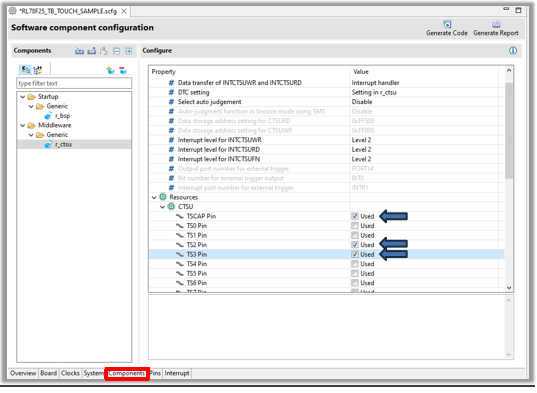Click the Generate Report label
The width and height of the screenshot is (537, 393).
496,33
